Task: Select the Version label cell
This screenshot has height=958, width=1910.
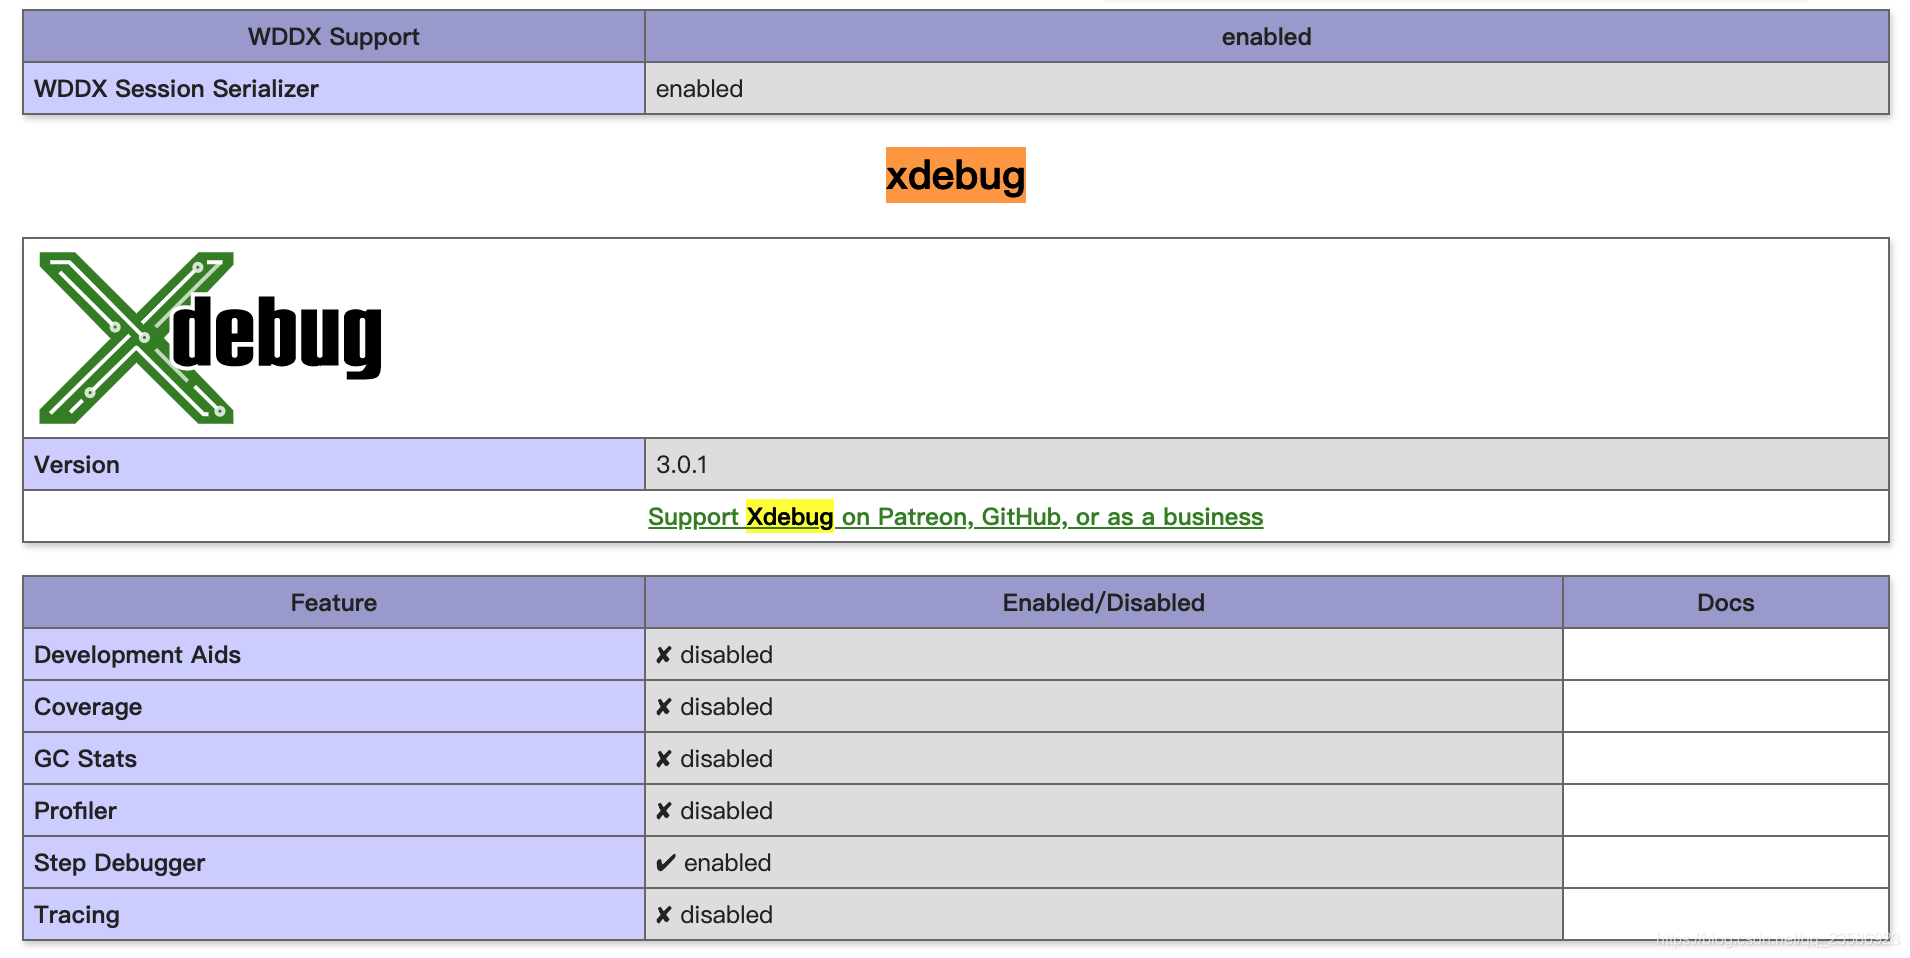Action: (x=334, y=464)
